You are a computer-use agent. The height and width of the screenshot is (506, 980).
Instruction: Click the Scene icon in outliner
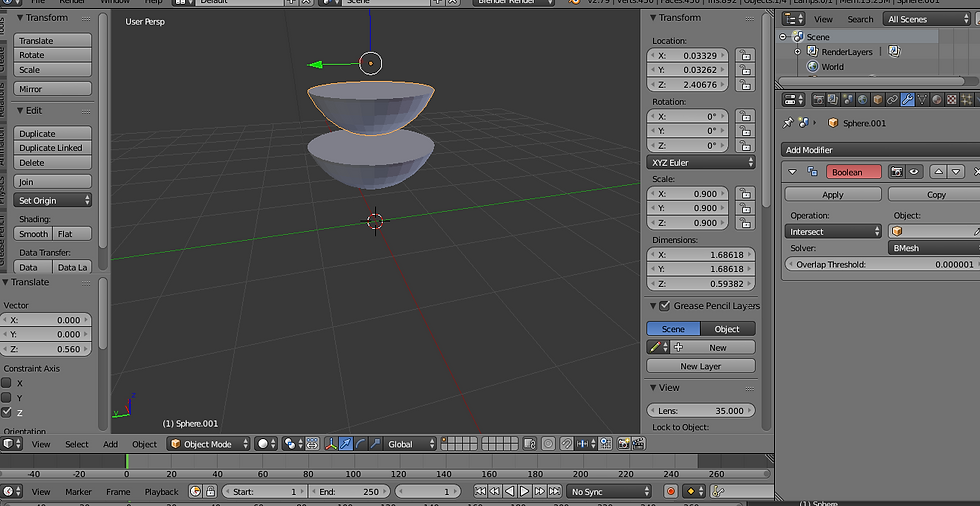[x=798, y=37]
